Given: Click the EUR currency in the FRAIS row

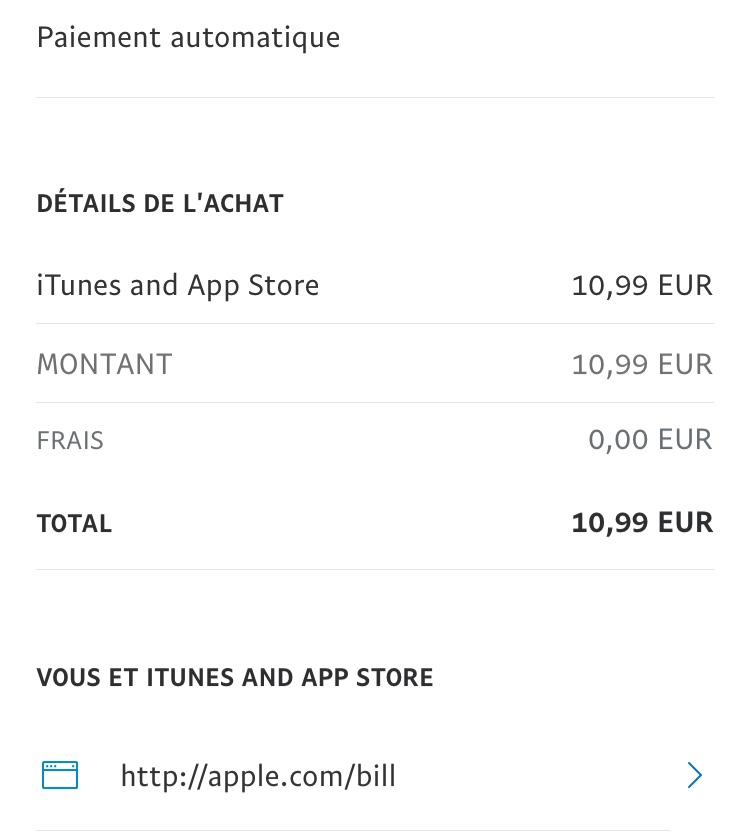Looking at the screenshot, I should pyautogui.click(x=685, y=440).
